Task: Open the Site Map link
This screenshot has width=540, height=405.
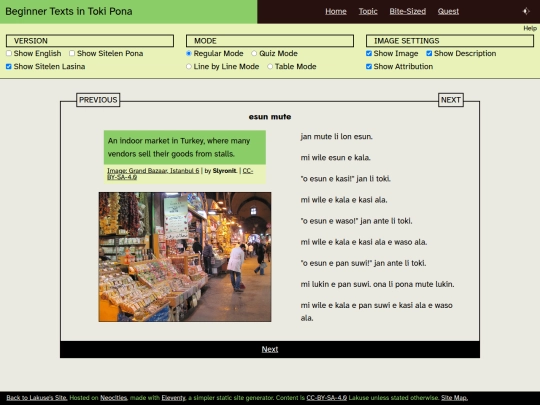Action: tap(454, 398)
